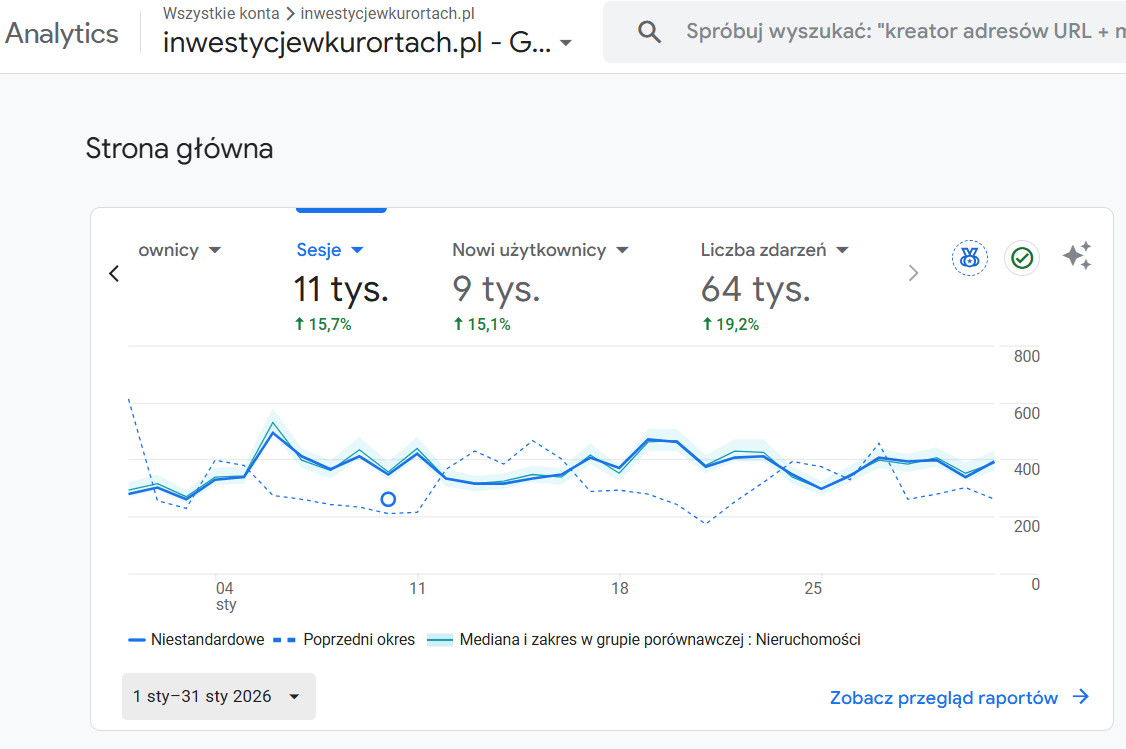Select the 64 tys. events metric tab
1126x749 pixels.
click(755, 289)
